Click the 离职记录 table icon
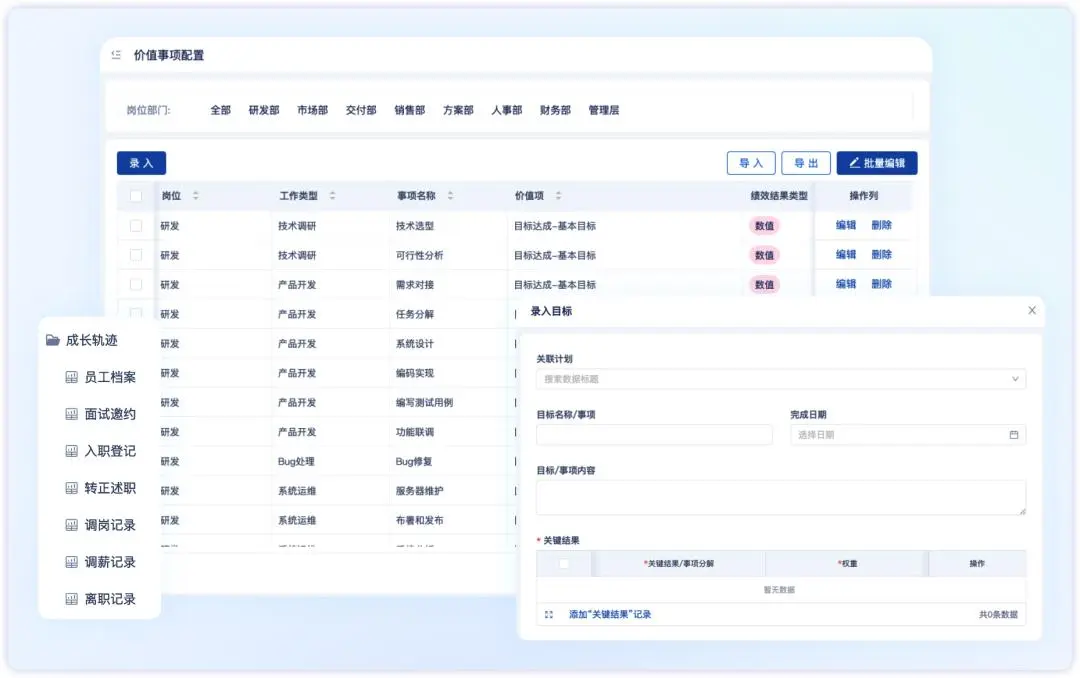Image resolution: width=1080 pixels, height=678 pixels. pos(71,599)
